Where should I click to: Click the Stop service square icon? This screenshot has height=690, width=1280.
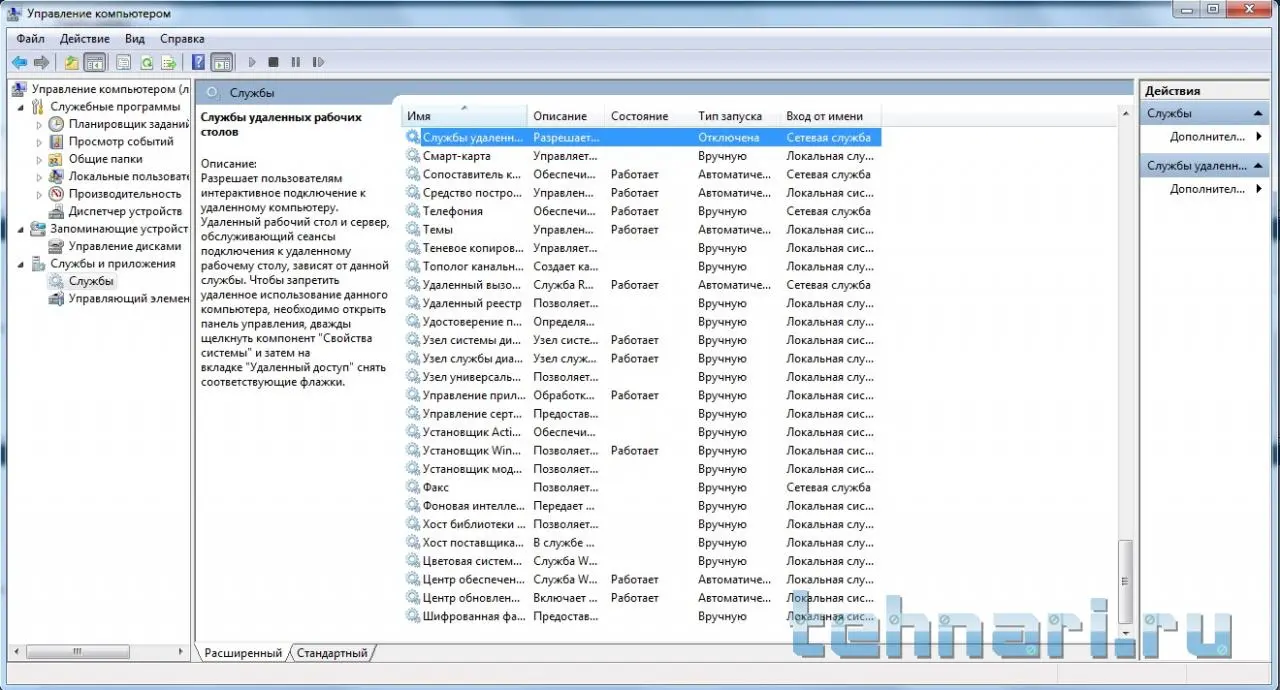pos(273,62)
